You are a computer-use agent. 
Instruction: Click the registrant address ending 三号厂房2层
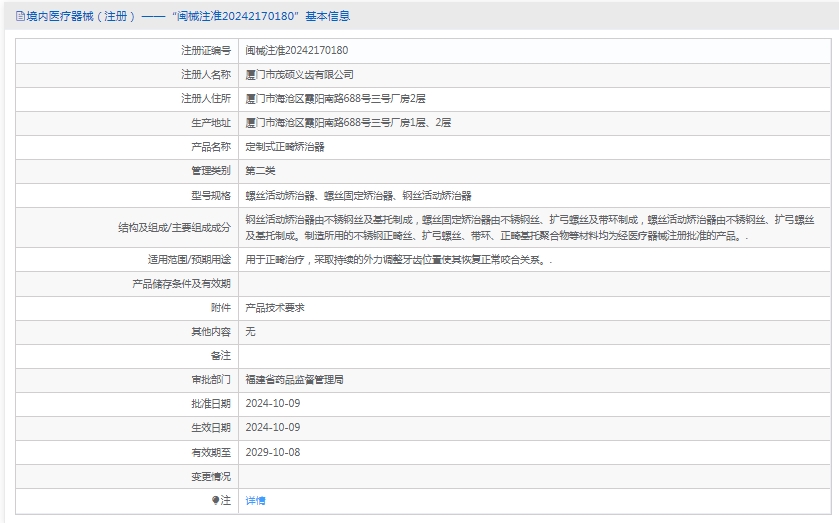coord(336,98)
